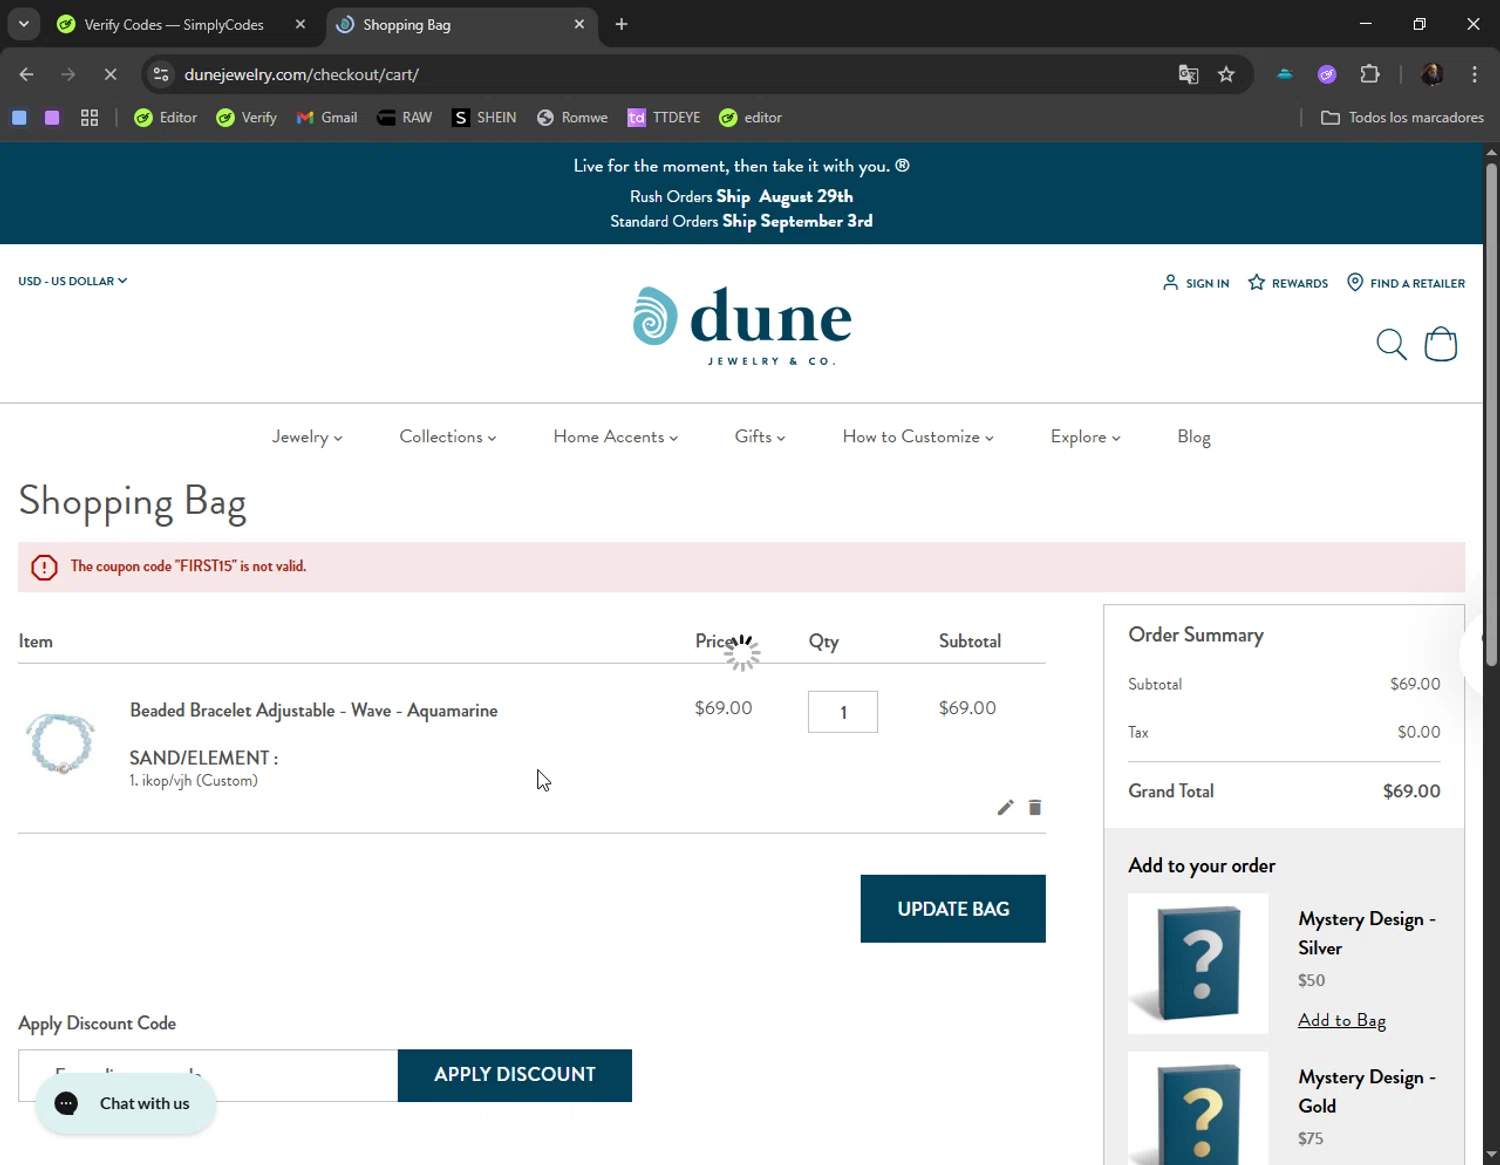Remove bracelet using trash icon

[1035, 807]
